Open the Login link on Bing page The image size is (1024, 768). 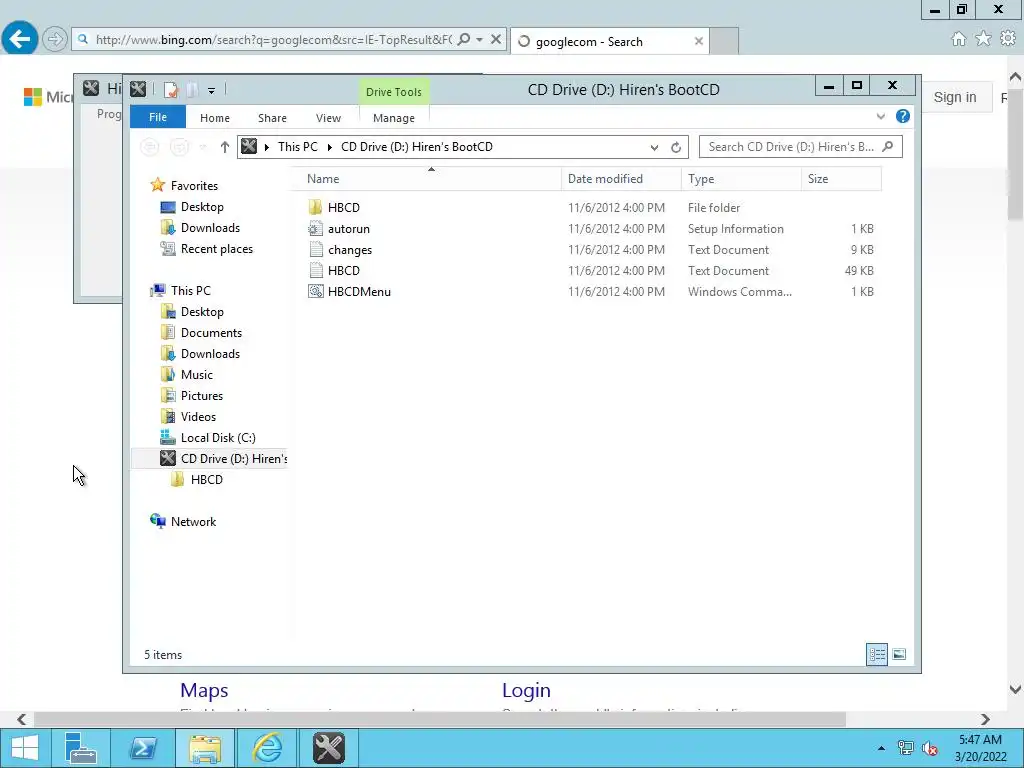pos(526,690)
